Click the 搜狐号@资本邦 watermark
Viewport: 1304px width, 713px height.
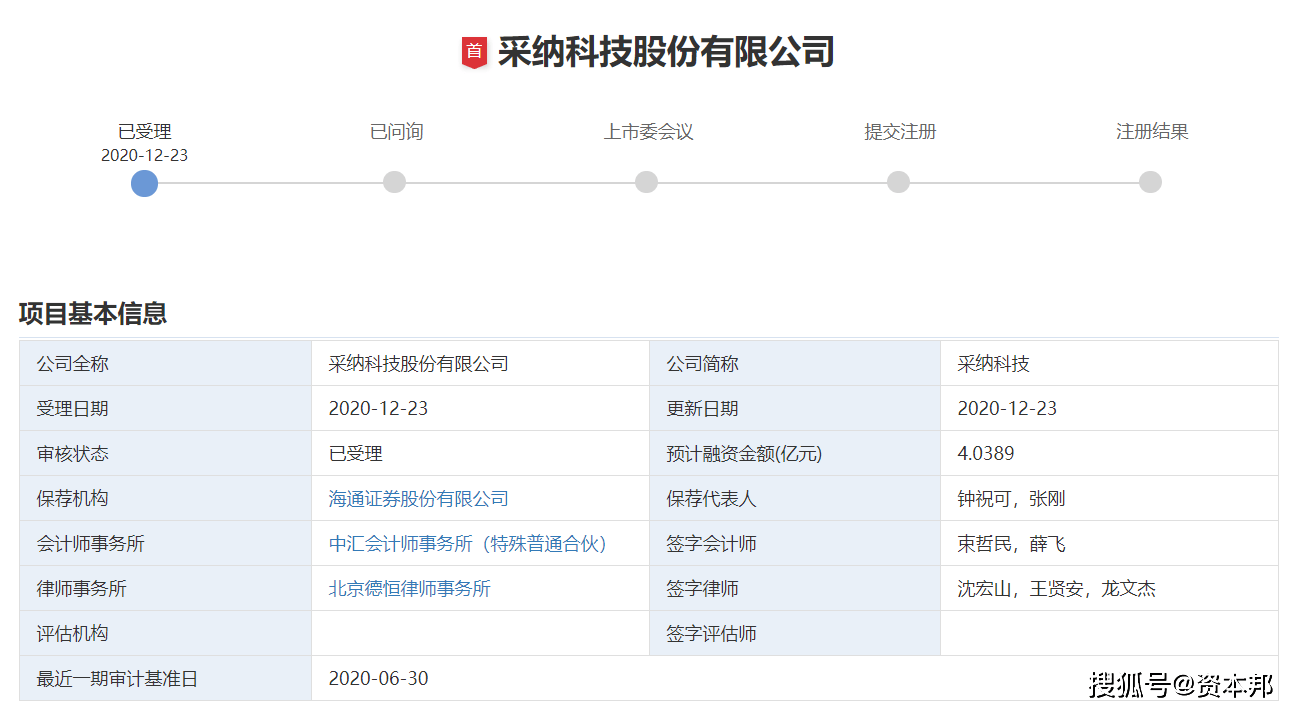coord(1181,686)
